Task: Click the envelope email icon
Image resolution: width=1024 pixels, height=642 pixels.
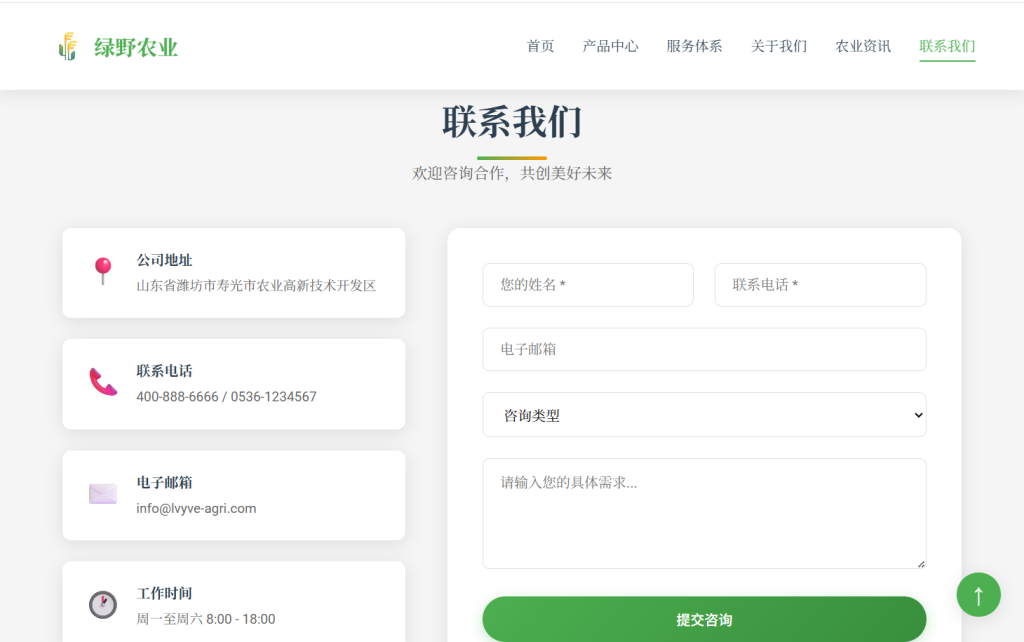Action: pos(103,494)
